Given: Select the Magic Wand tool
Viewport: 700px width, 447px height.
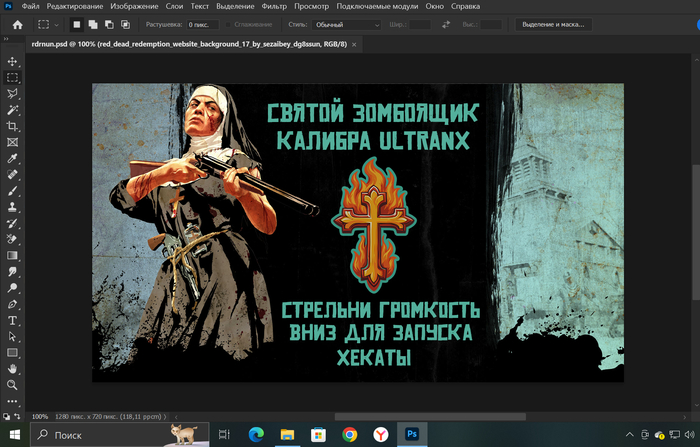Looking at the screenshot, I should click(13, 110).
